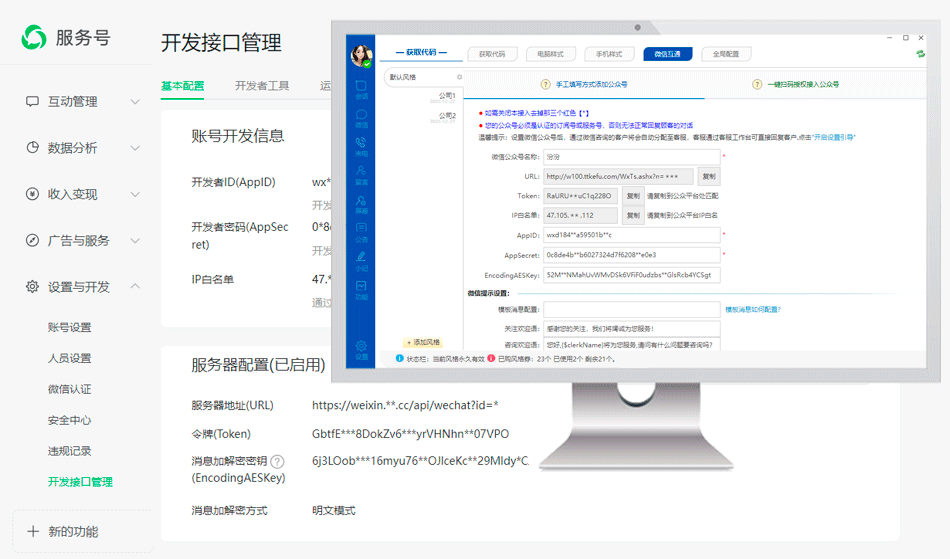Click the 数据分析 pie chart icon
Viewport: 950px width, 559px height.
pos(32,147)
